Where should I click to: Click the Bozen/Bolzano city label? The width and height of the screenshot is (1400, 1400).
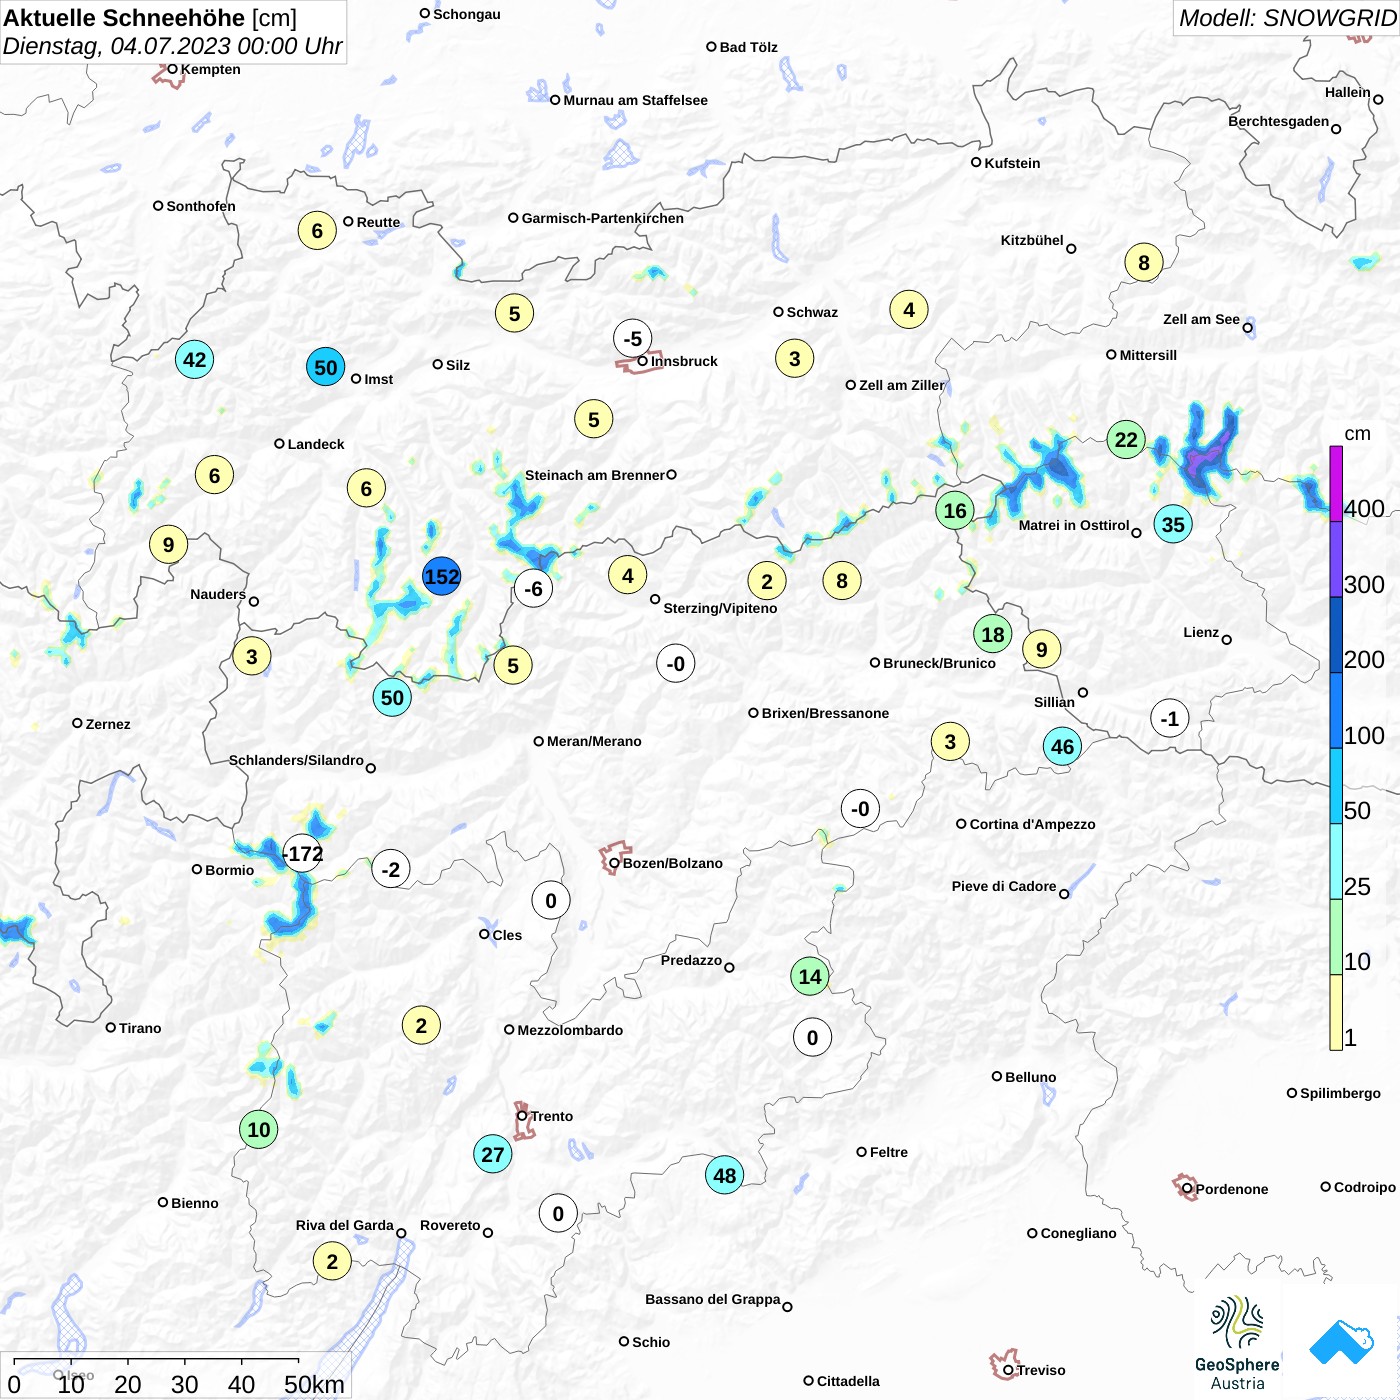pyautogui.click(x=673, y=863)
